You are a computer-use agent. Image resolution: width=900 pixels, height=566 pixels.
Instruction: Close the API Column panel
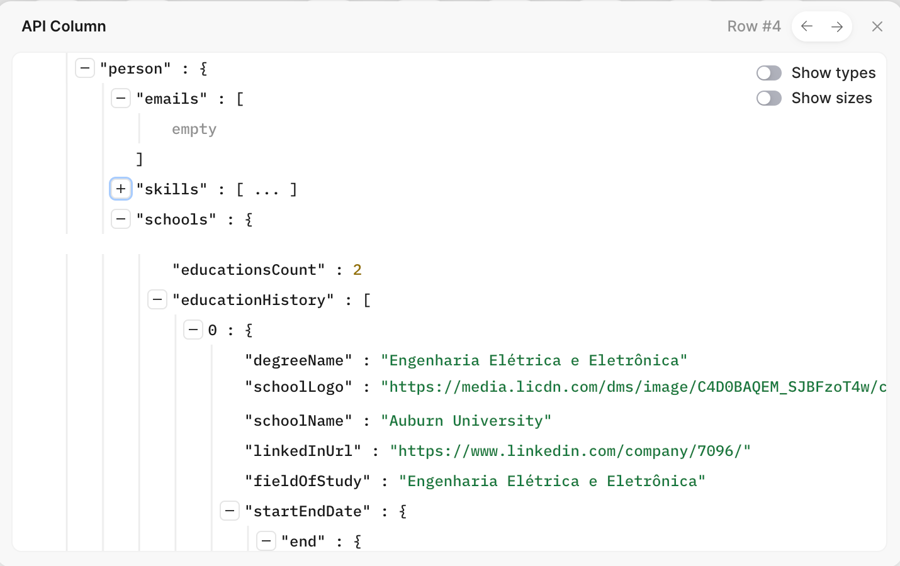(x=877, y=27)
